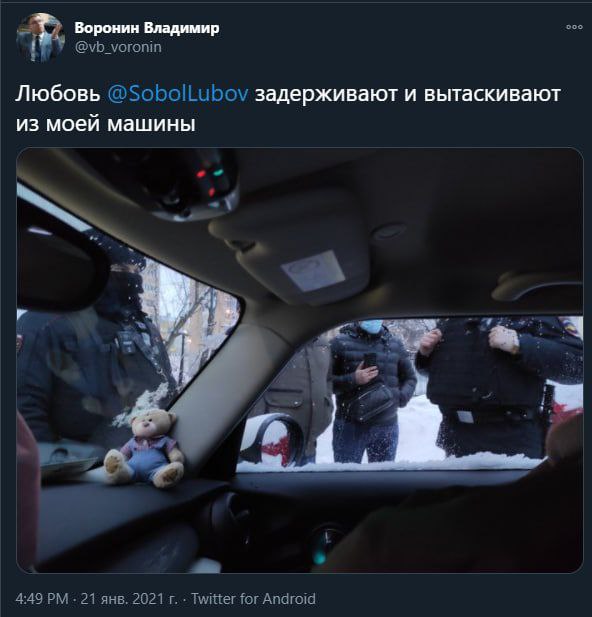Screen dimensions: 592x617
Task: Click Воронин Владимир's round profile avatar
Action: tap(40, 38)
